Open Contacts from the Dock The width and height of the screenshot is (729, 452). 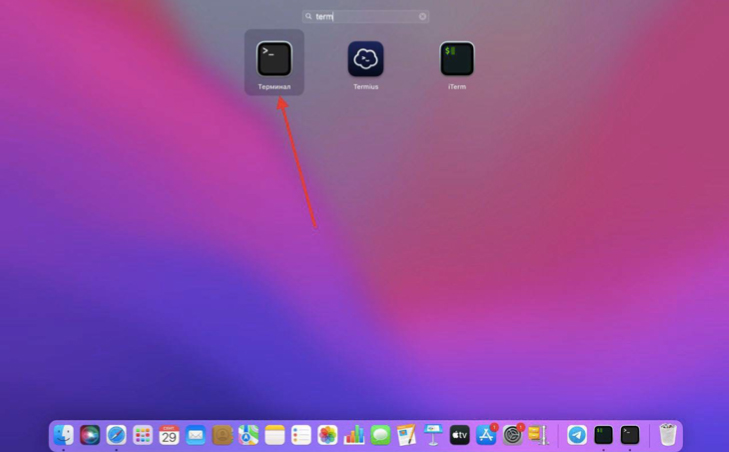pos(222,435)
